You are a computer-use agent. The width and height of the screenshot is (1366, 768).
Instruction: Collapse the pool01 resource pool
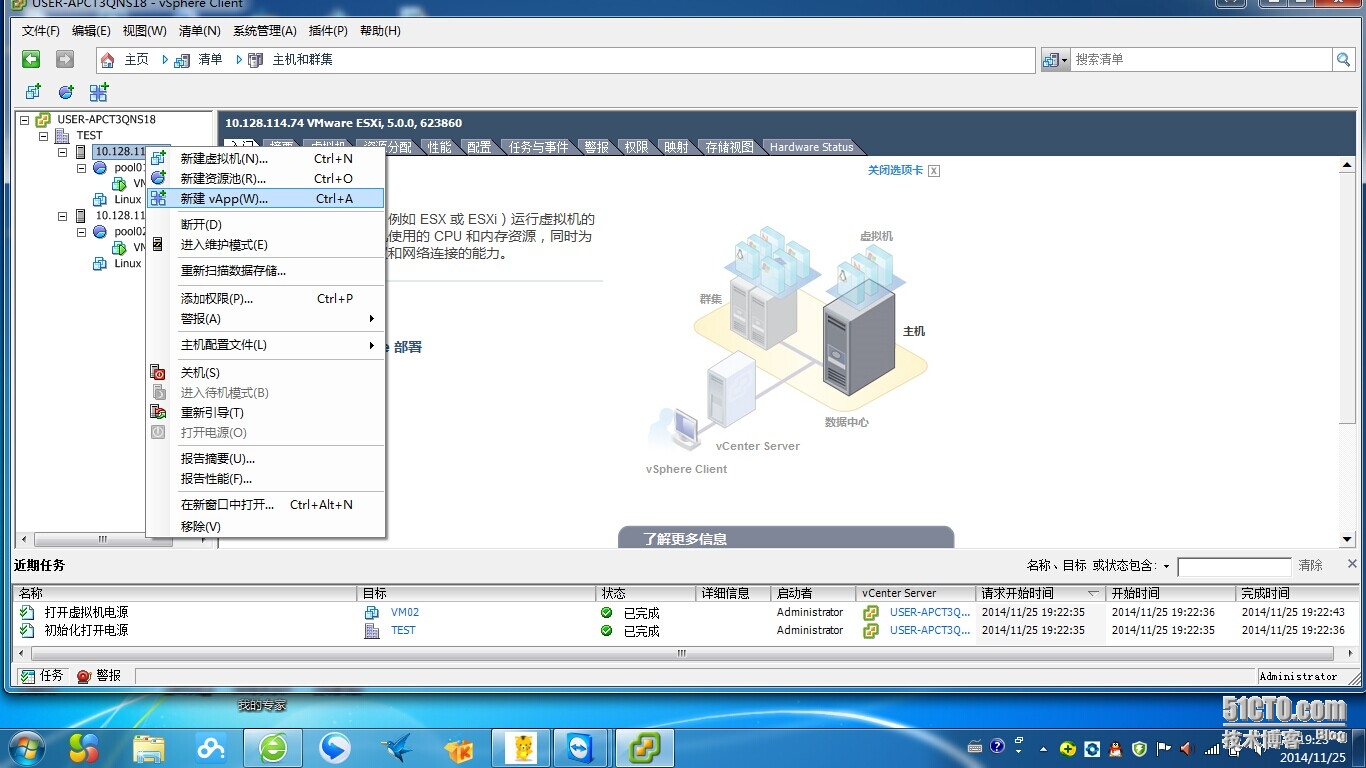pyautogui.click(x=82, y=167)
